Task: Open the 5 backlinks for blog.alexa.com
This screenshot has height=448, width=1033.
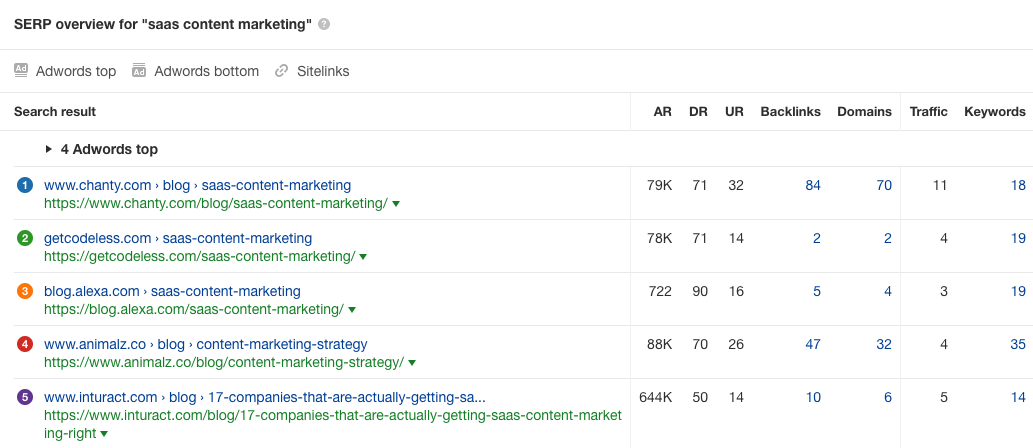Action: [817, 291]
